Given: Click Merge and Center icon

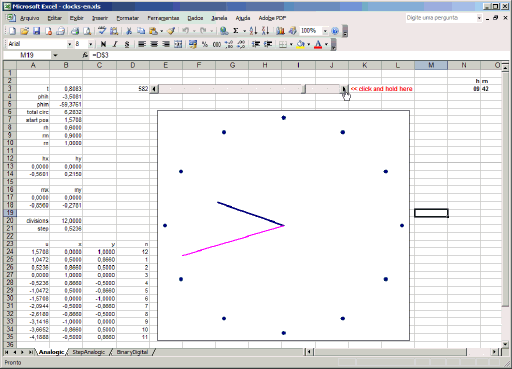Looking at the screenshot, I should click(178, 44).
